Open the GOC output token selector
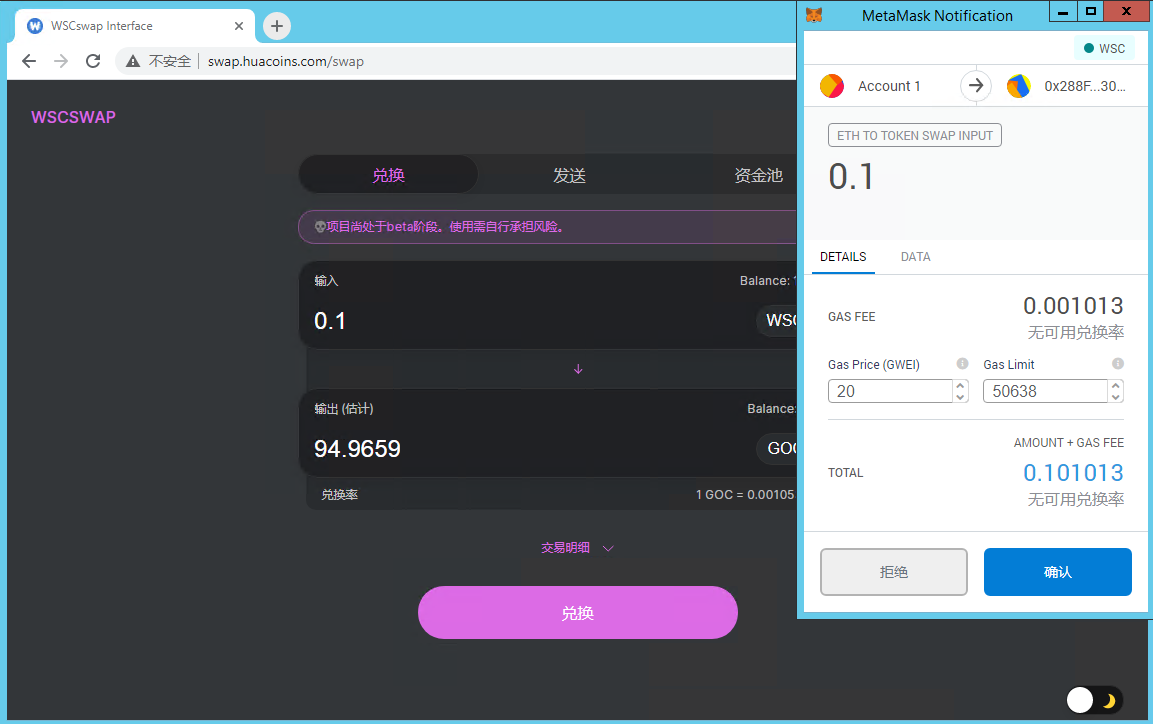Screen dimensions: 1153x724 (777, 448)
